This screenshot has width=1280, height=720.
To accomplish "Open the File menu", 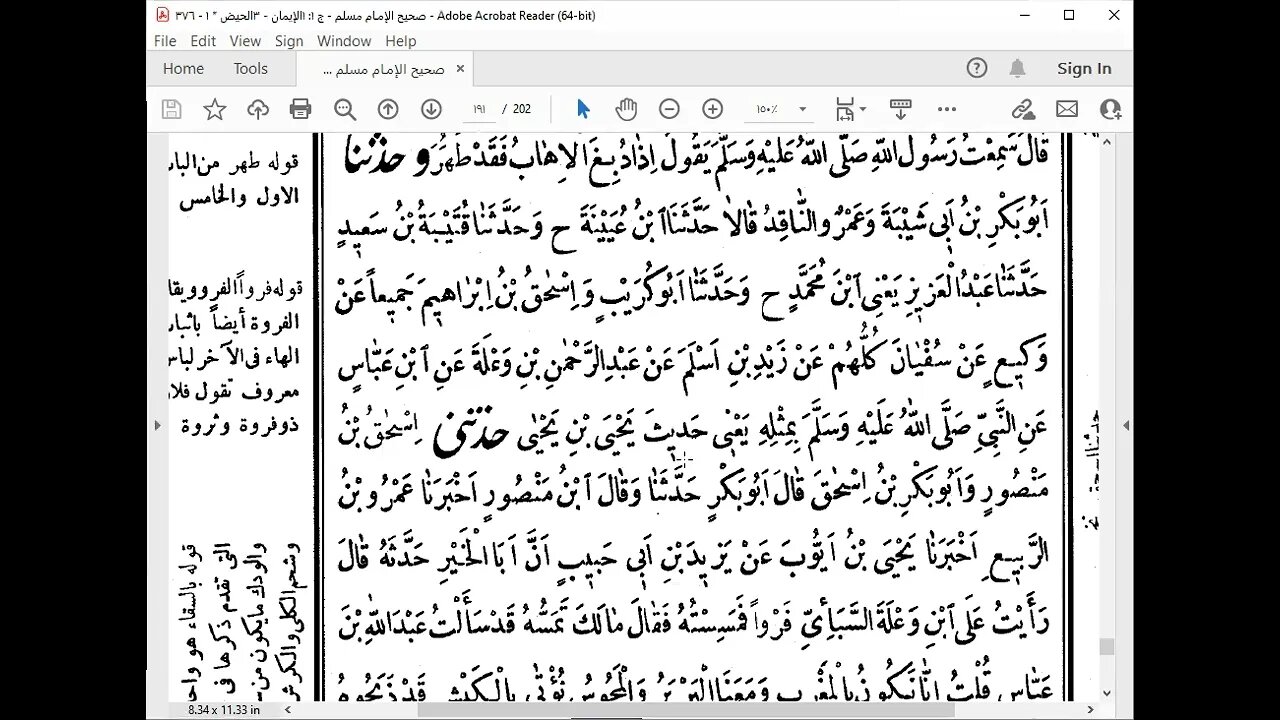I will [165, 41].
